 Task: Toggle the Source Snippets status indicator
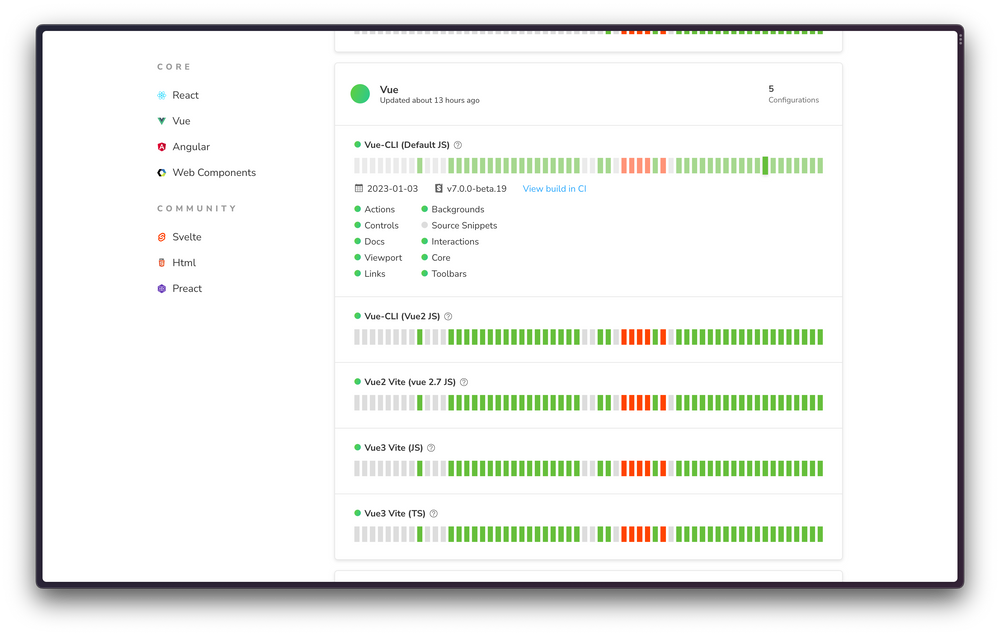point(424,225)
